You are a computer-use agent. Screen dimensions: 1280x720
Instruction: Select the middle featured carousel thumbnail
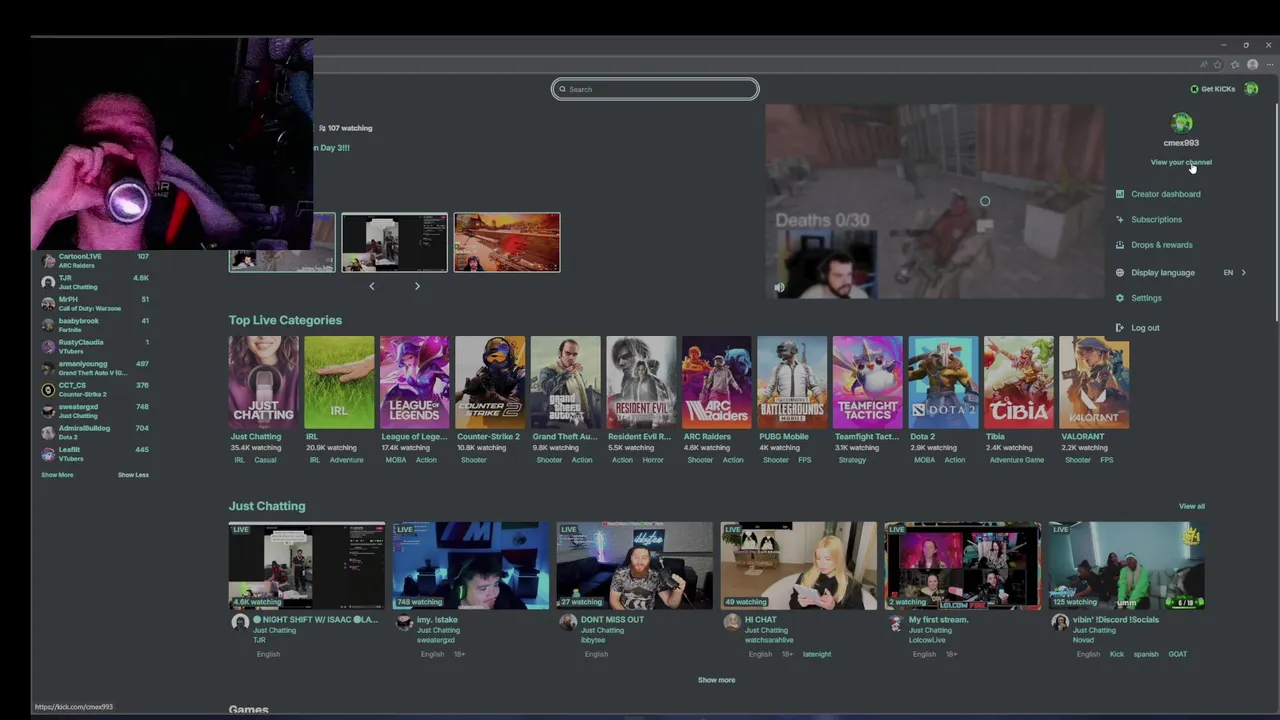394,242
